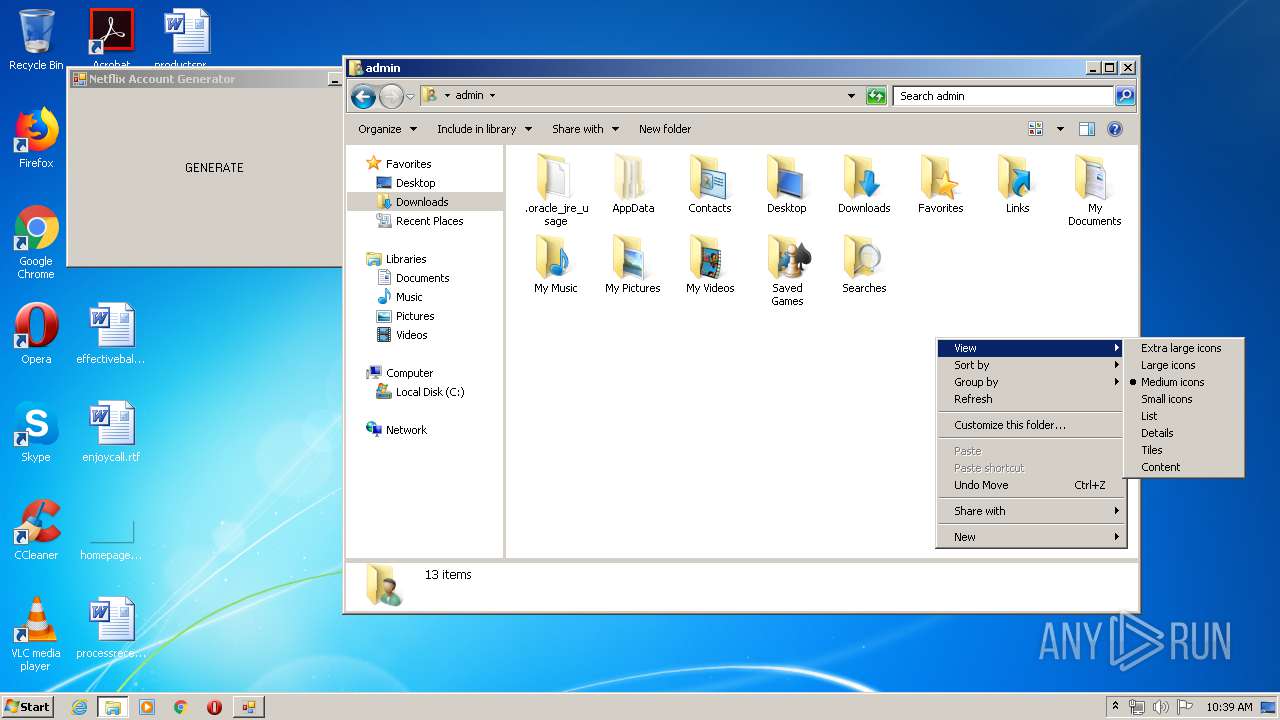Open the Contacts folder

coord(710,184)
